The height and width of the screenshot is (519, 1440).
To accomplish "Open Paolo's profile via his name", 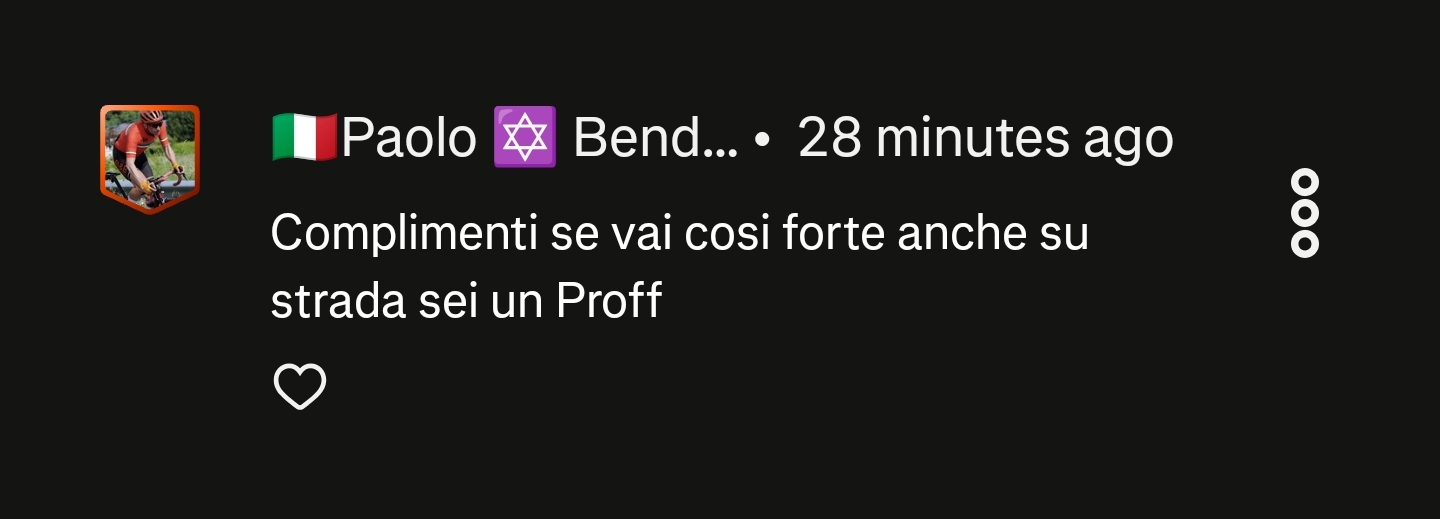I will (x=409, y=139).
